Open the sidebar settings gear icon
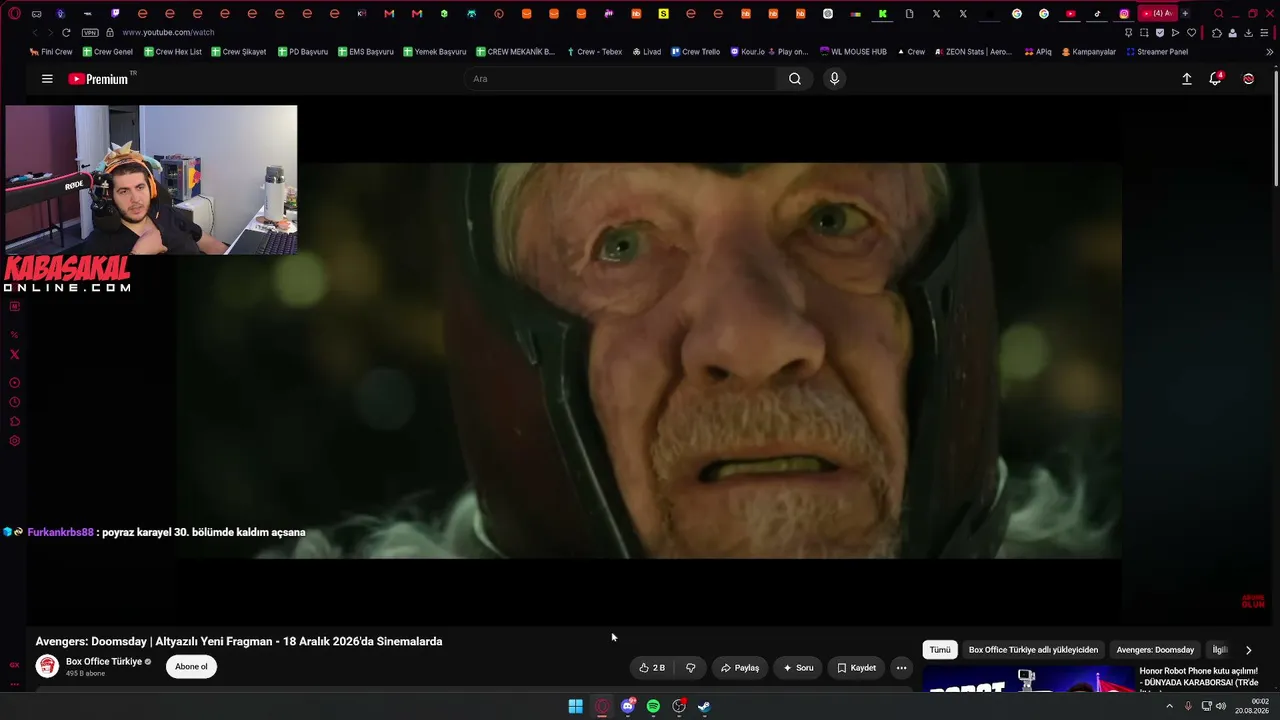1280x720 pixels. 14,441
